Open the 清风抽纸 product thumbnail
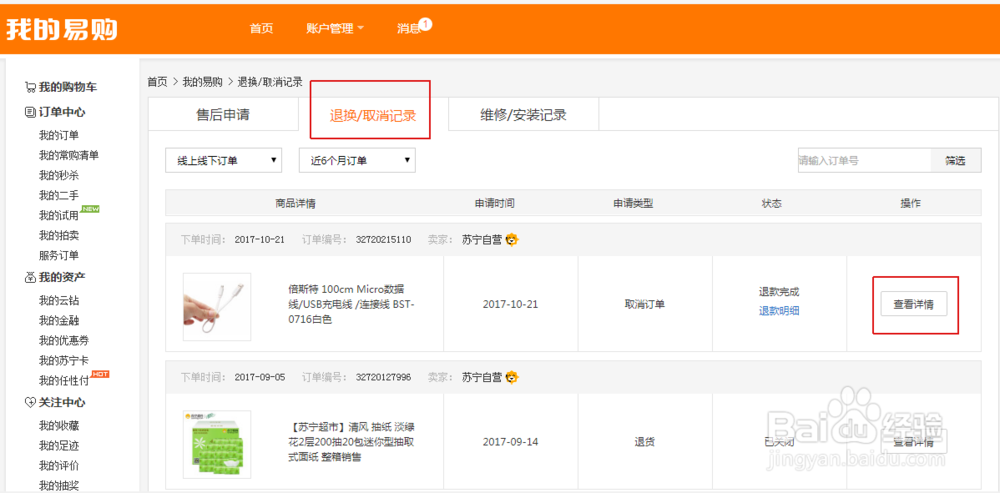 pos(217,445)
